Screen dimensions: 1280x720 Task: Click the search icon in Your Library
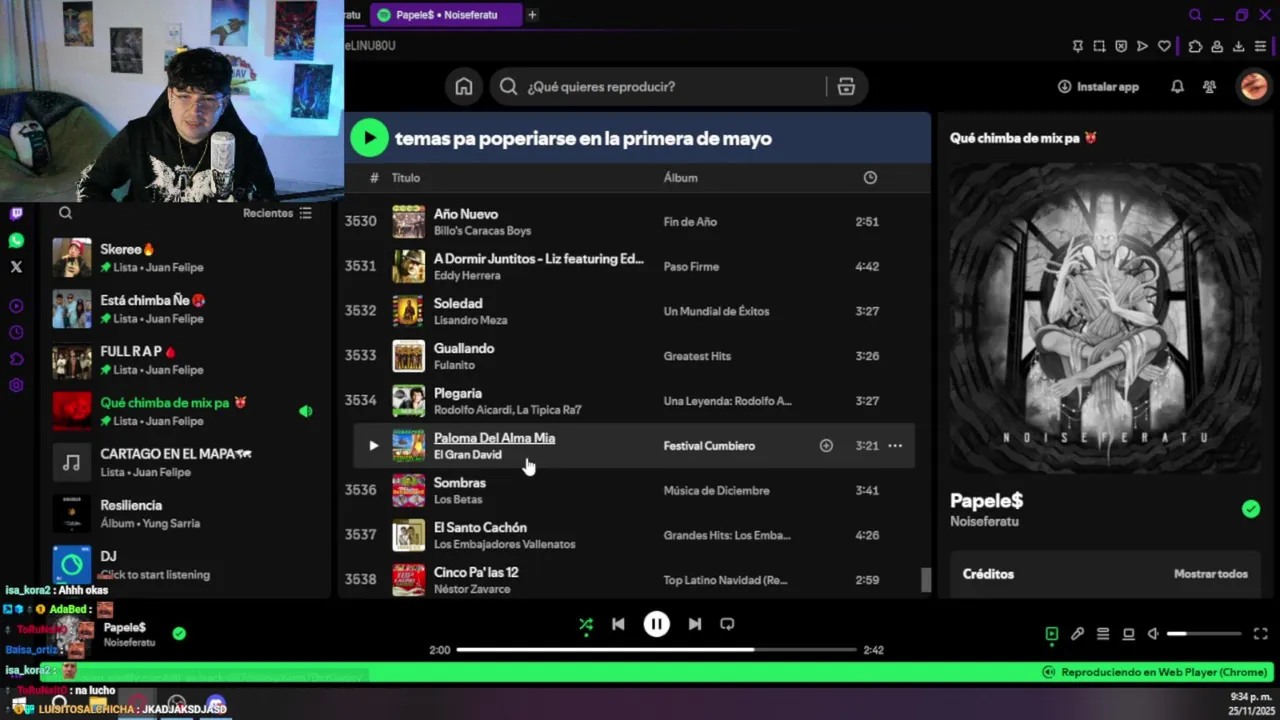65,213
